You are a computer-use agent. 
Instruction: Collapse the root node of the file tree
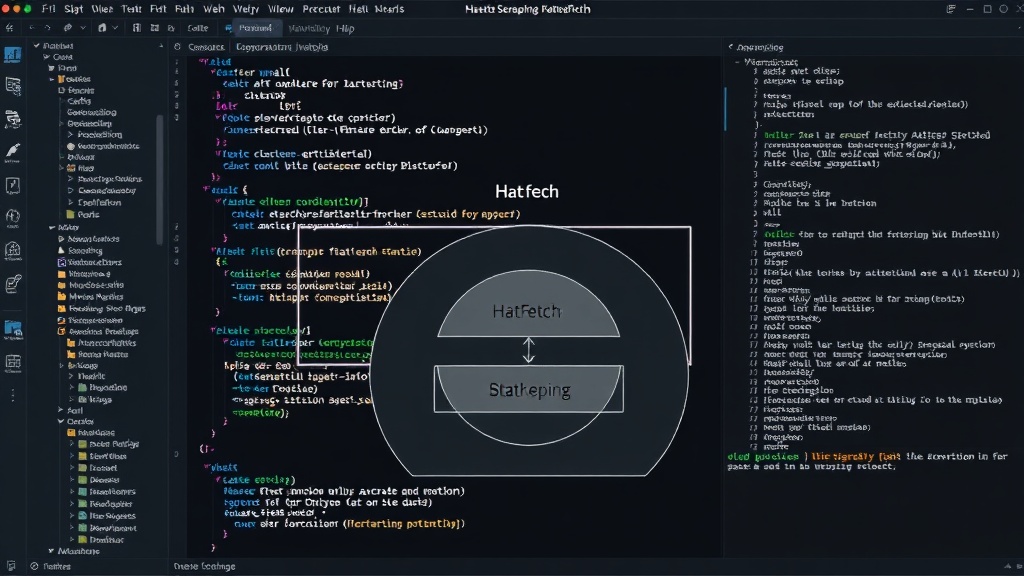37,46
